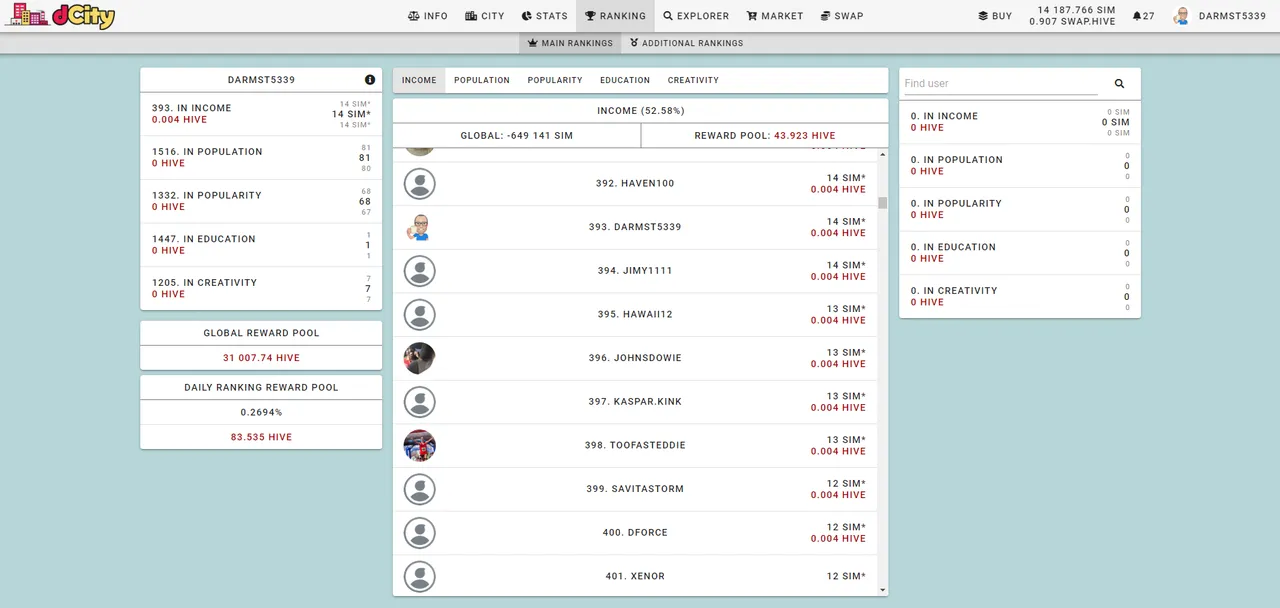Viewport: 1280px width, 608px height.
Task: Open the EXPLORER menu item
Action: (696, 16)
